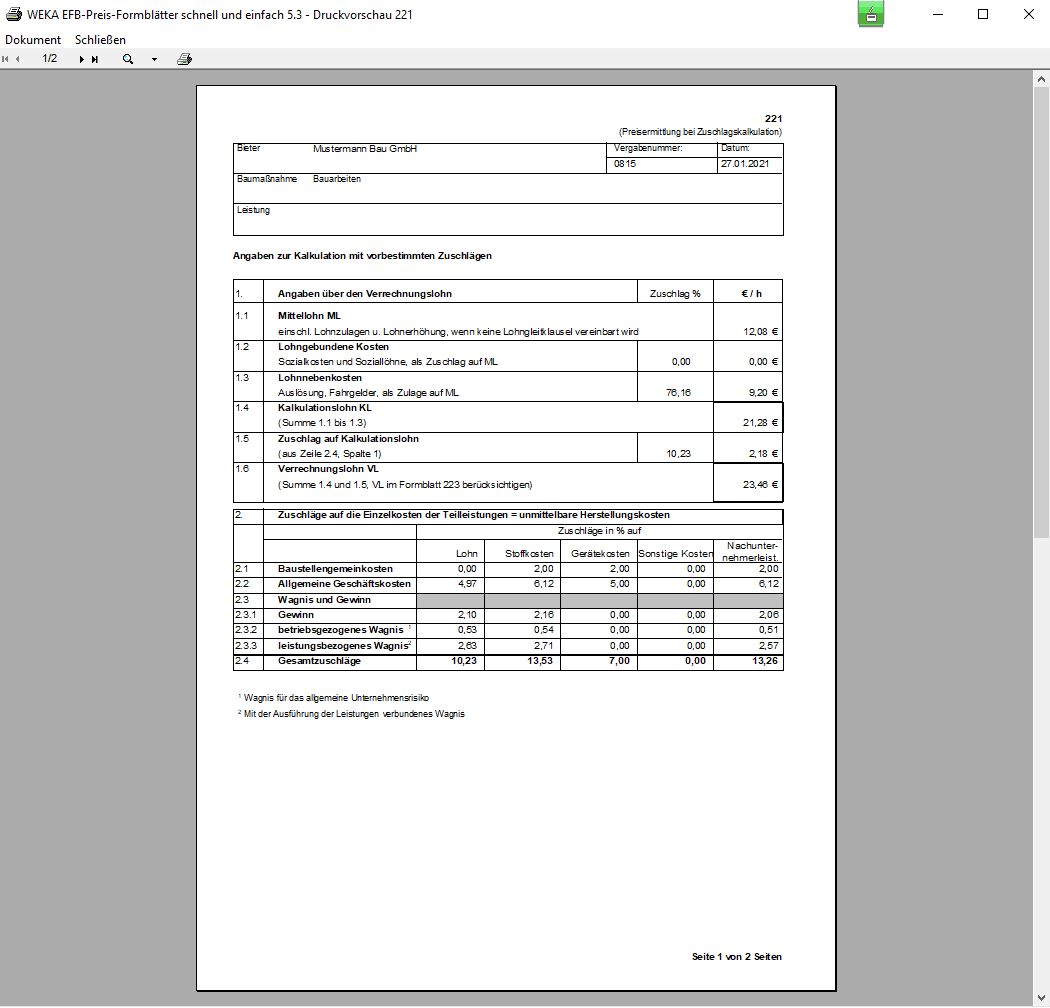This screenshot has width=1050, height=1008.
Task: Maximize the print preview window
Action: 982,14
